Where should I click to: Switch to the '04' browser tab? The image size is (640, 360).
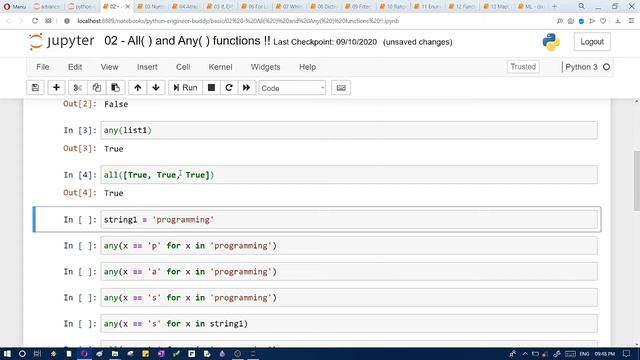(186, 7)
